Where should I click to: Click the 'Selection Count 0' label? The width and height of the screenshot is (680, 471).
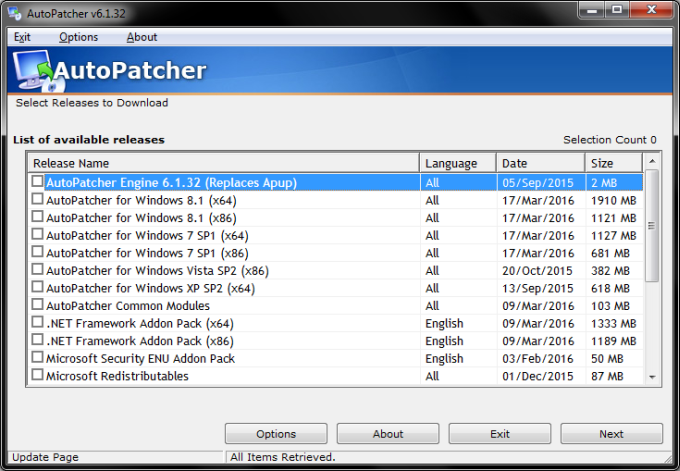pos(610,140)
